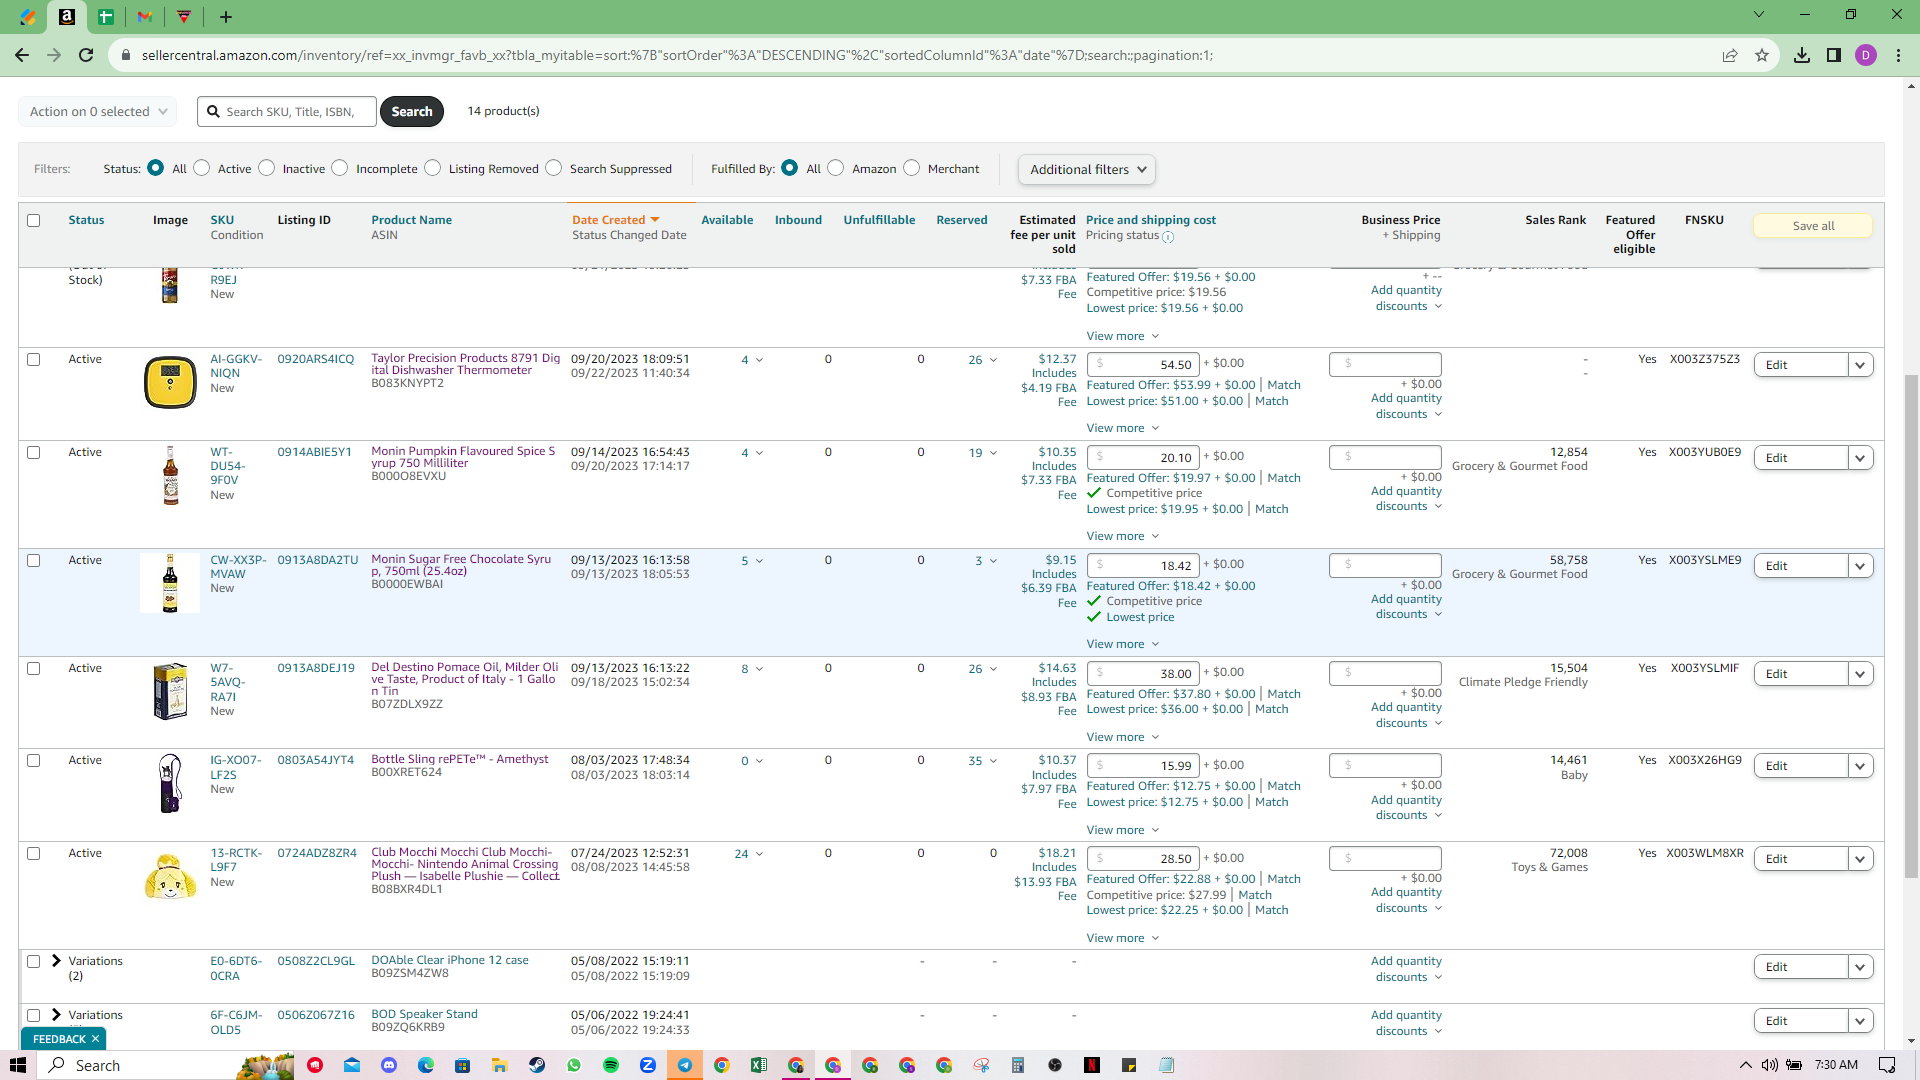Screen dimensions: 1920x1080
Task: Open the Chrome profile avatar D
Action: [x=1866, y=55]
